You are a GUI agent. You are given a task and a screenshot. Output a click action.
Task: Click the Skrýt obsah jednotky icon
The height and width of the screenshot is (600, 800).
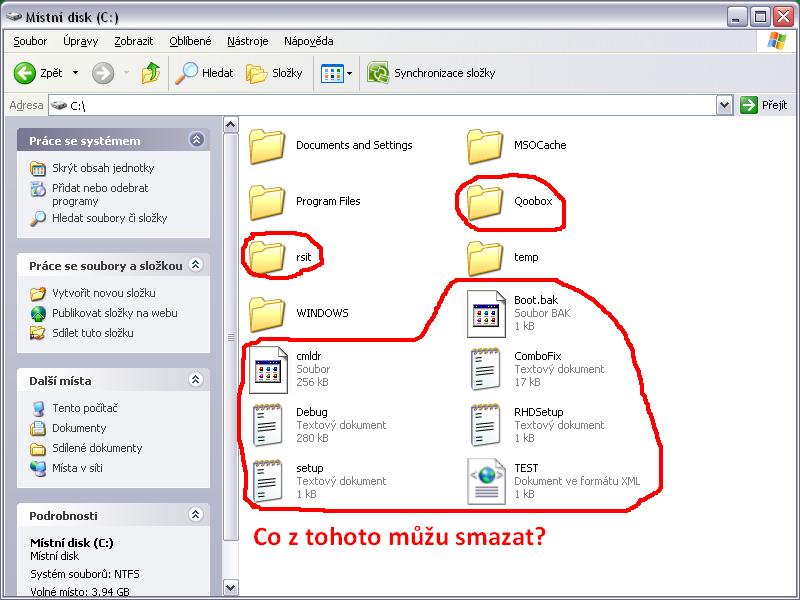click(38, 168)
